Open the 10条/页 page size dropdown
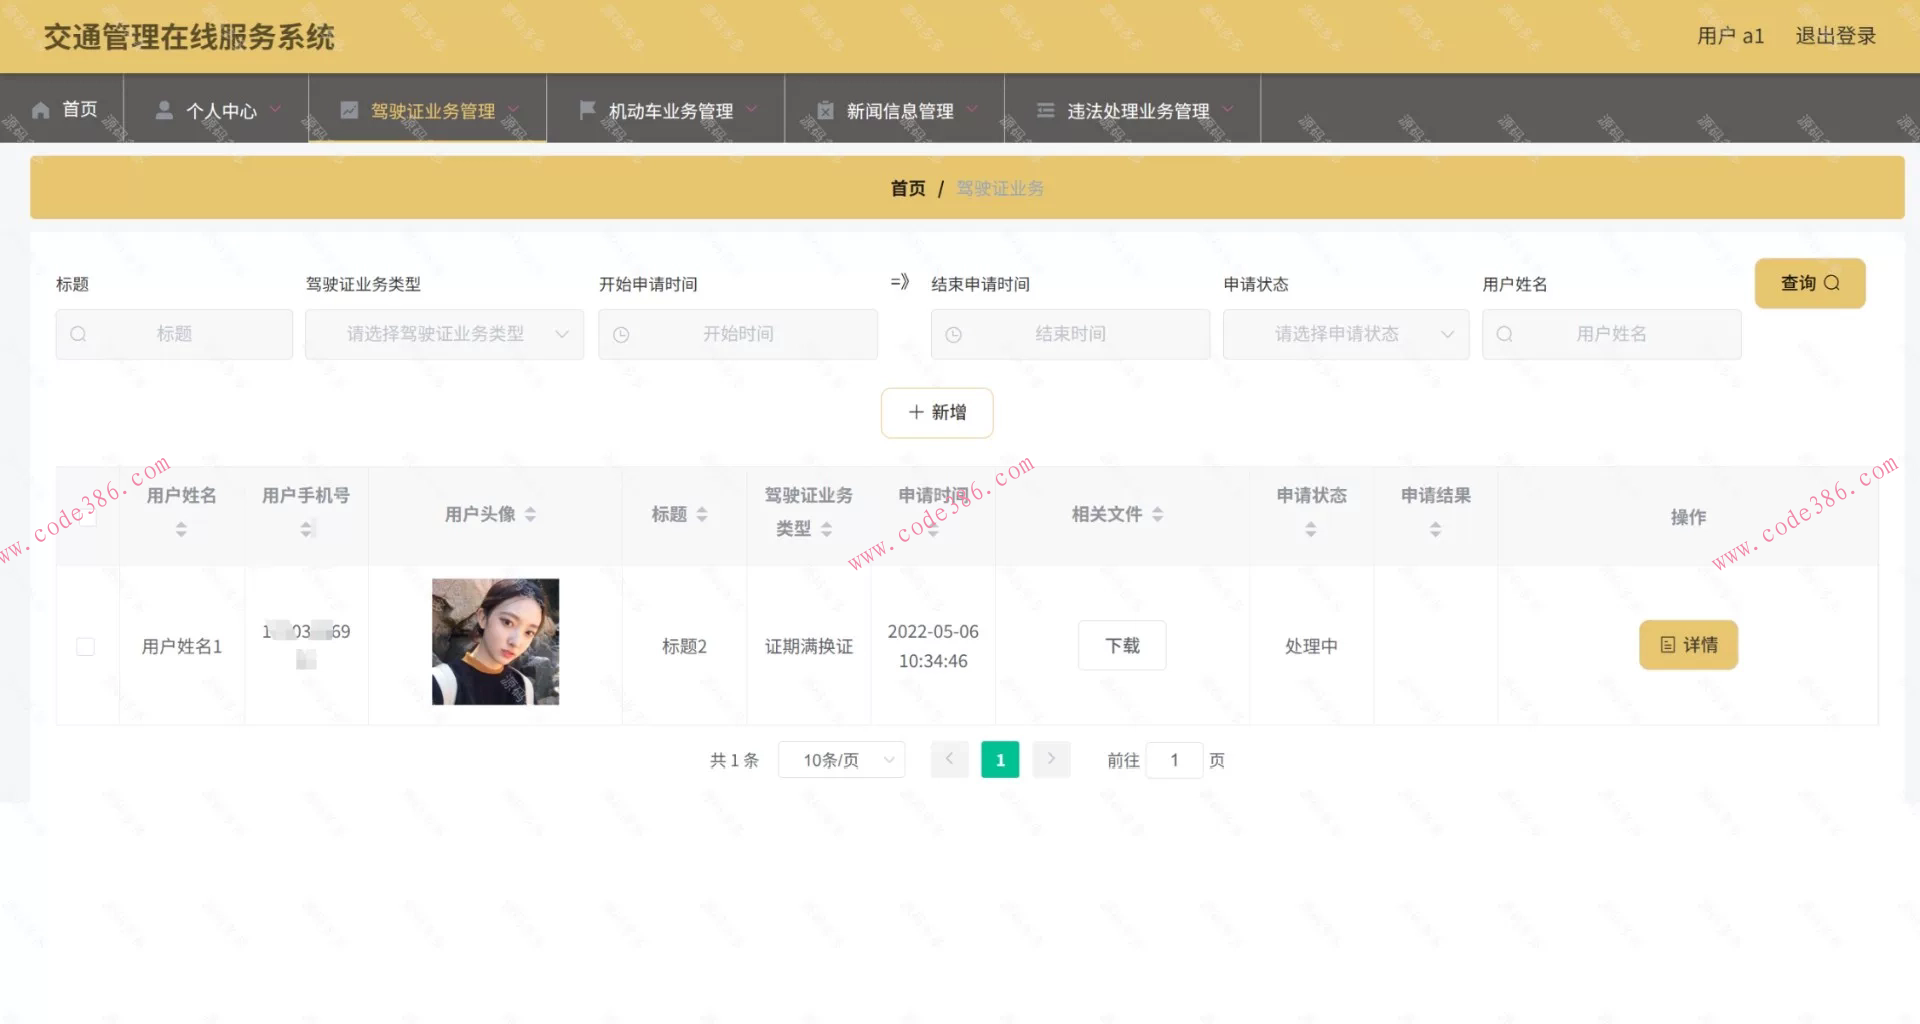1920x1024 pixels. [841, 760]
